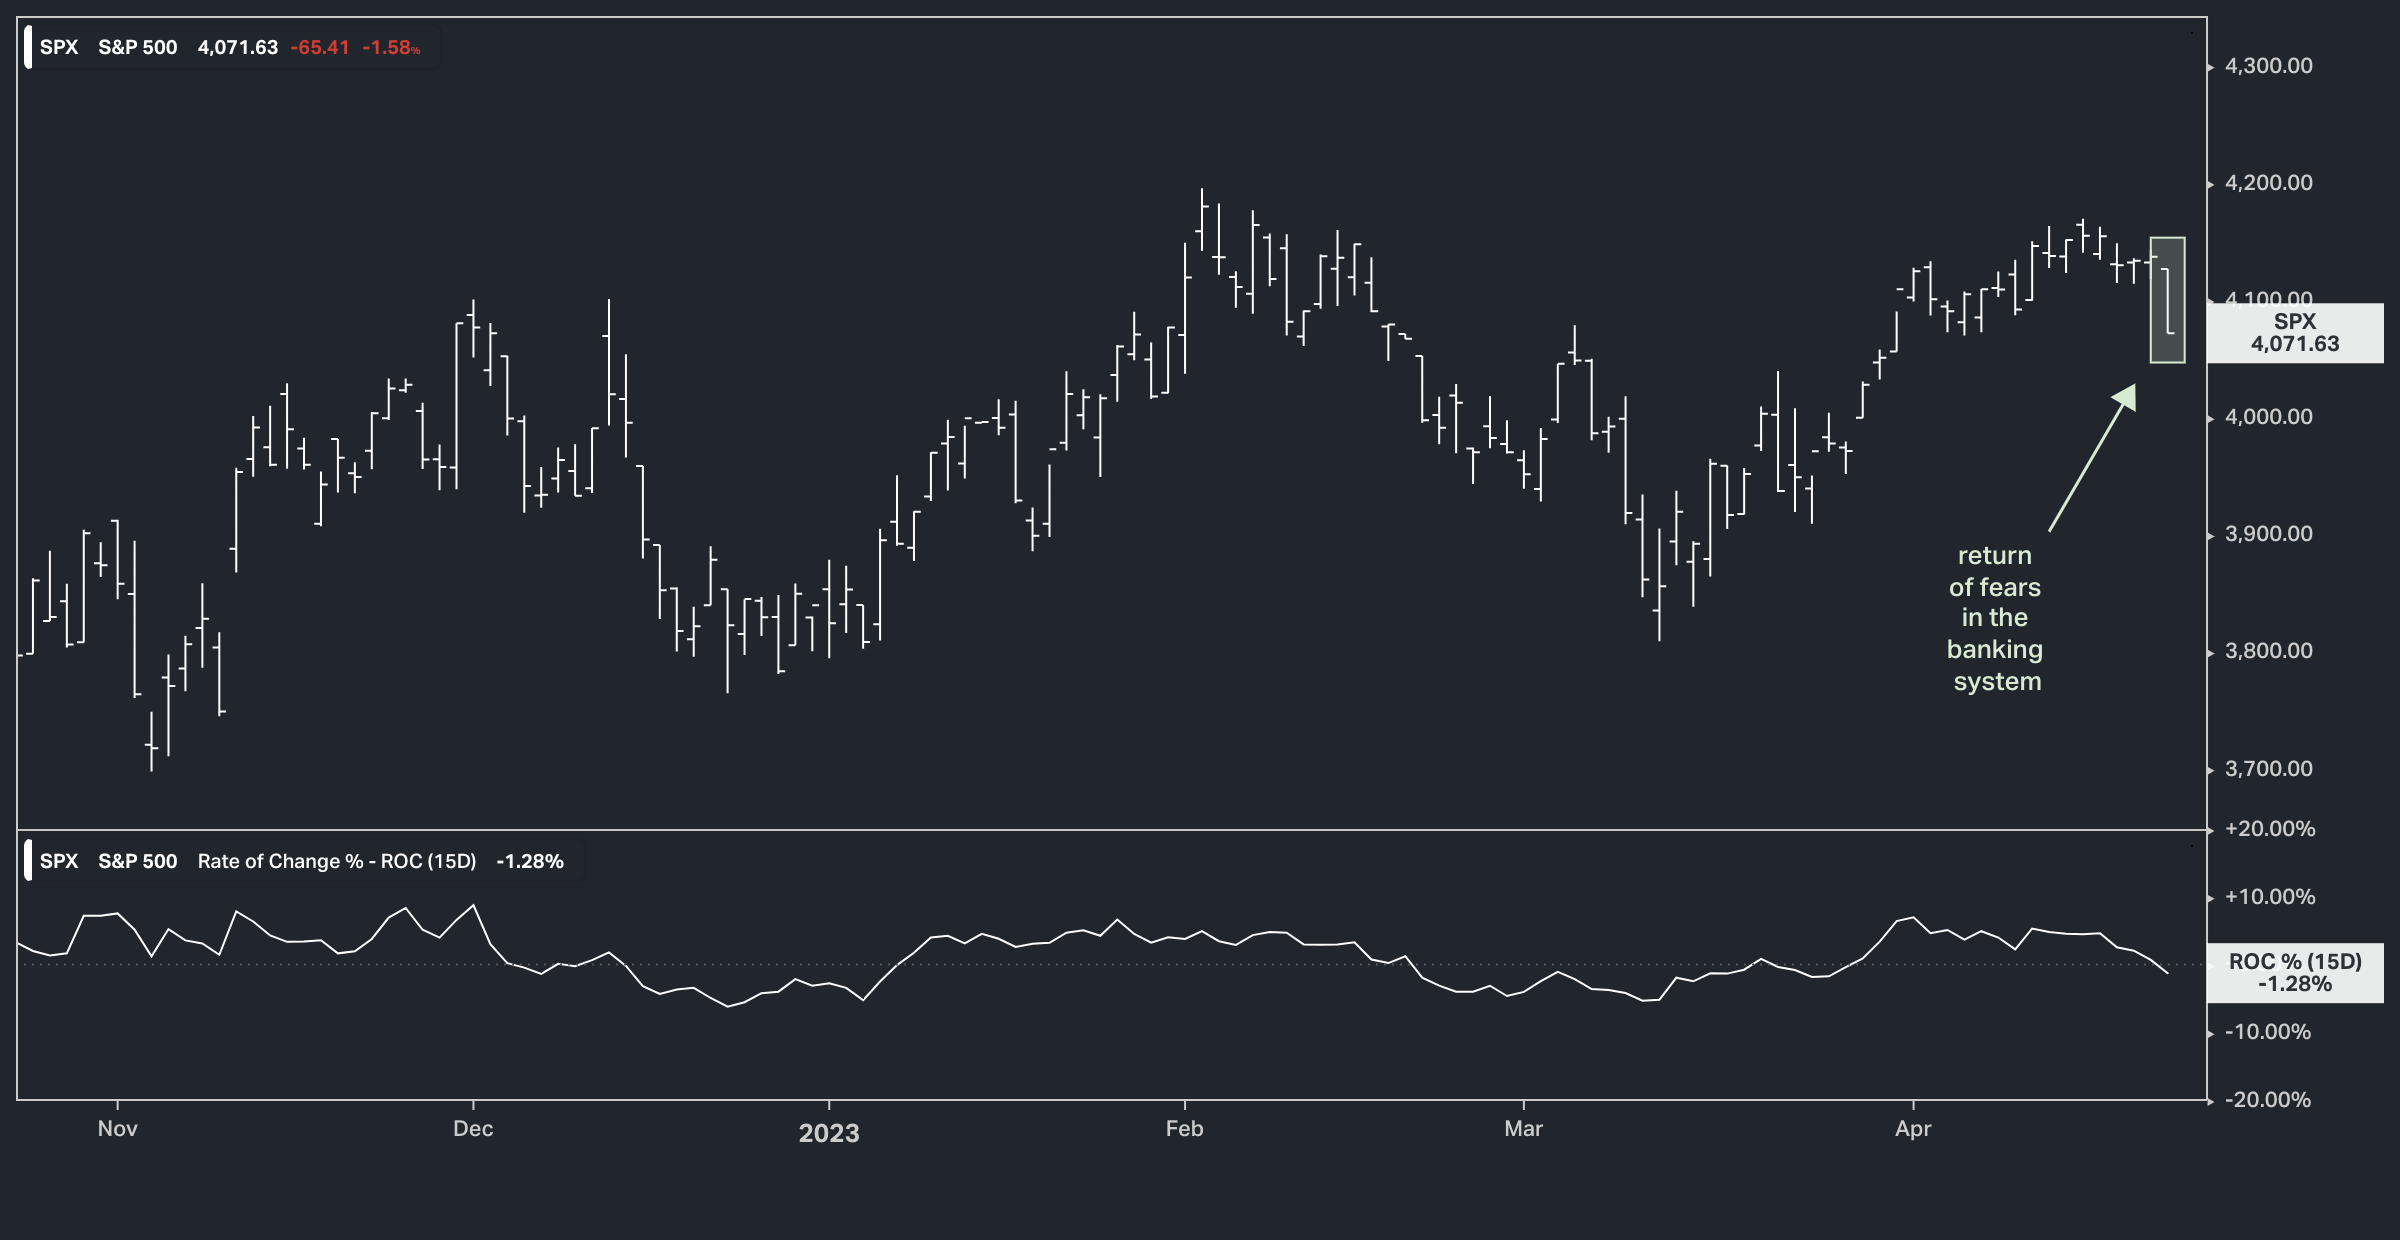This screenshot has height=1240, width=2400.
Task: Click the 'return of fears in the banking system' annotation
Action: coord(1995,618)
